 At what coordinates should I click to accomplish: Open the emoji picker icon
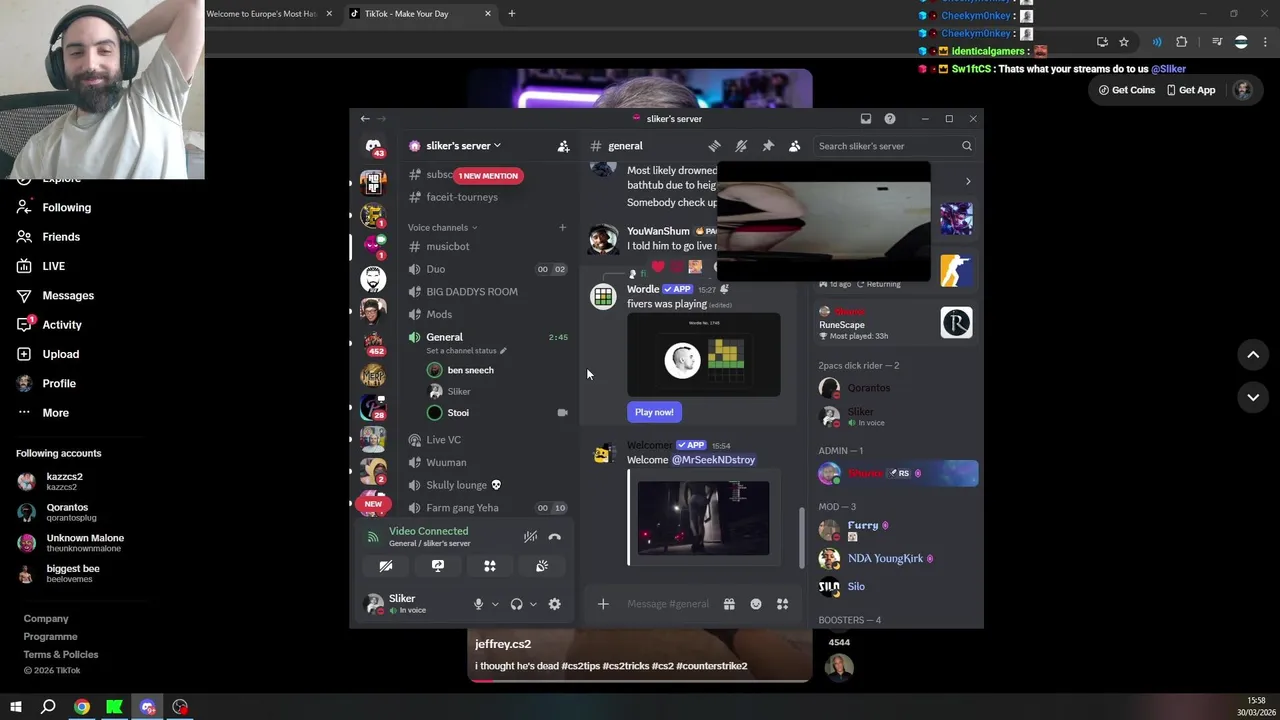(x=756, y=604)
